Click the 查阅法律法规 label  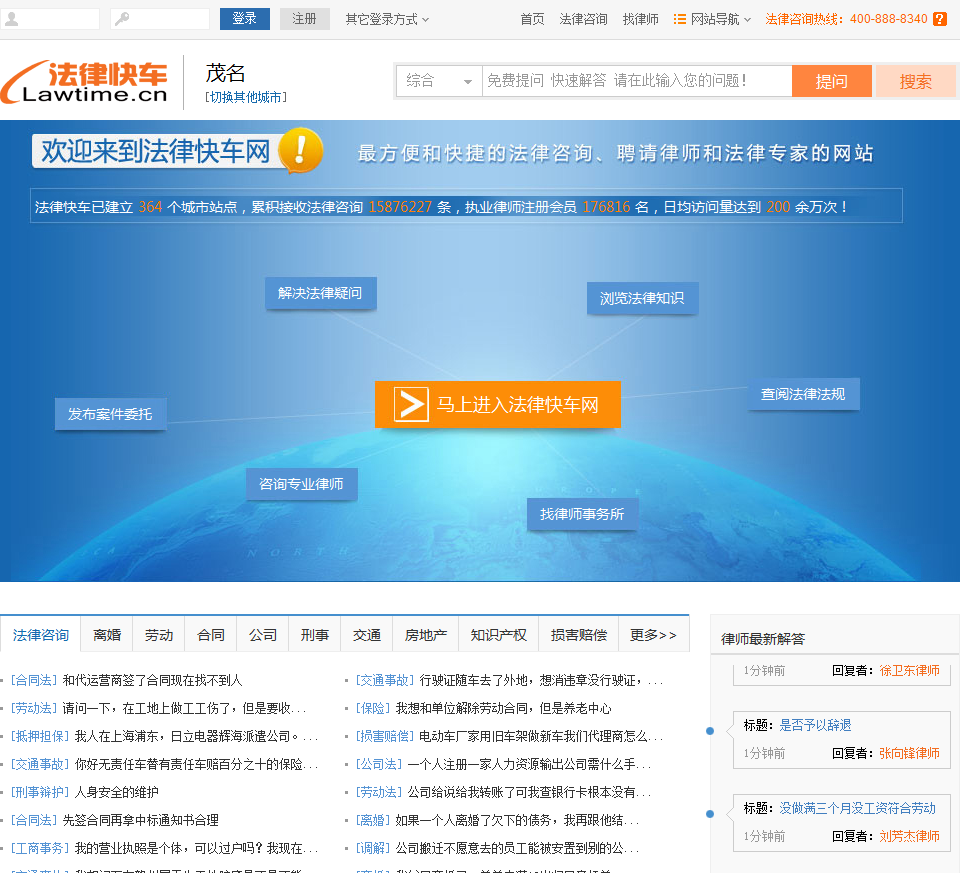803,394
